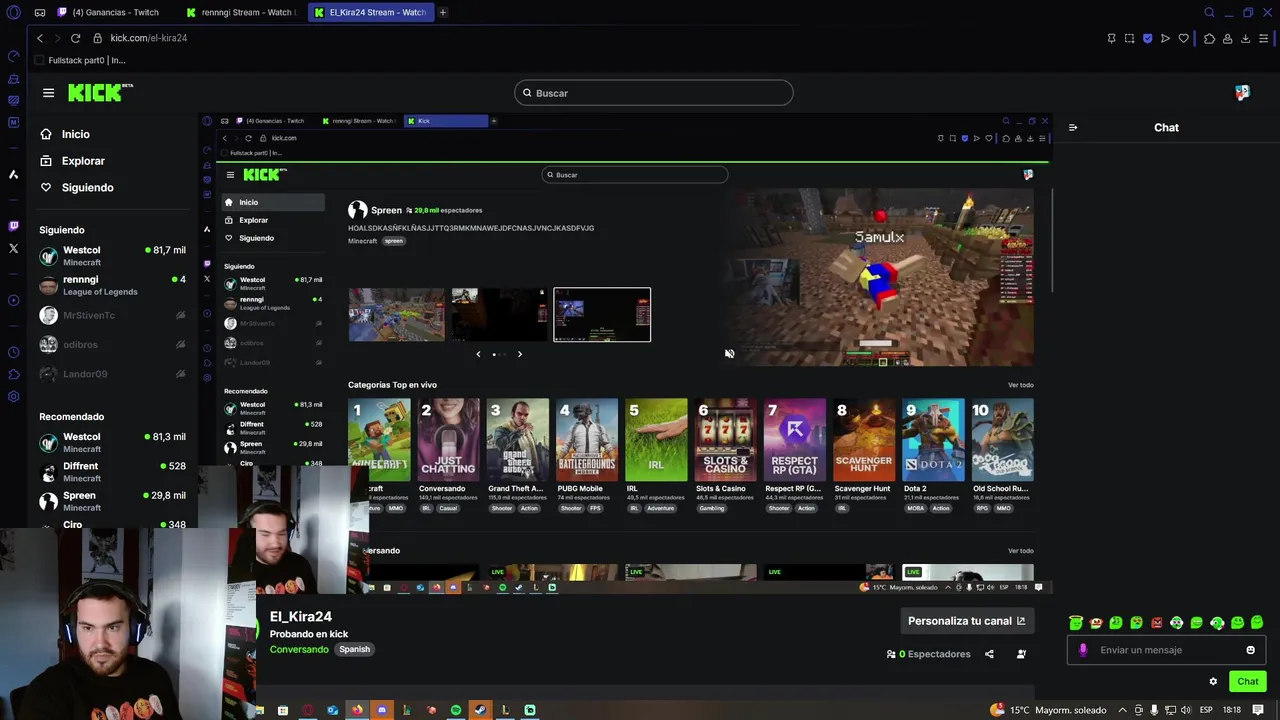Click the Conversando category link
The width and height of the screenshot is (1280, 720).
pos(299,650)
